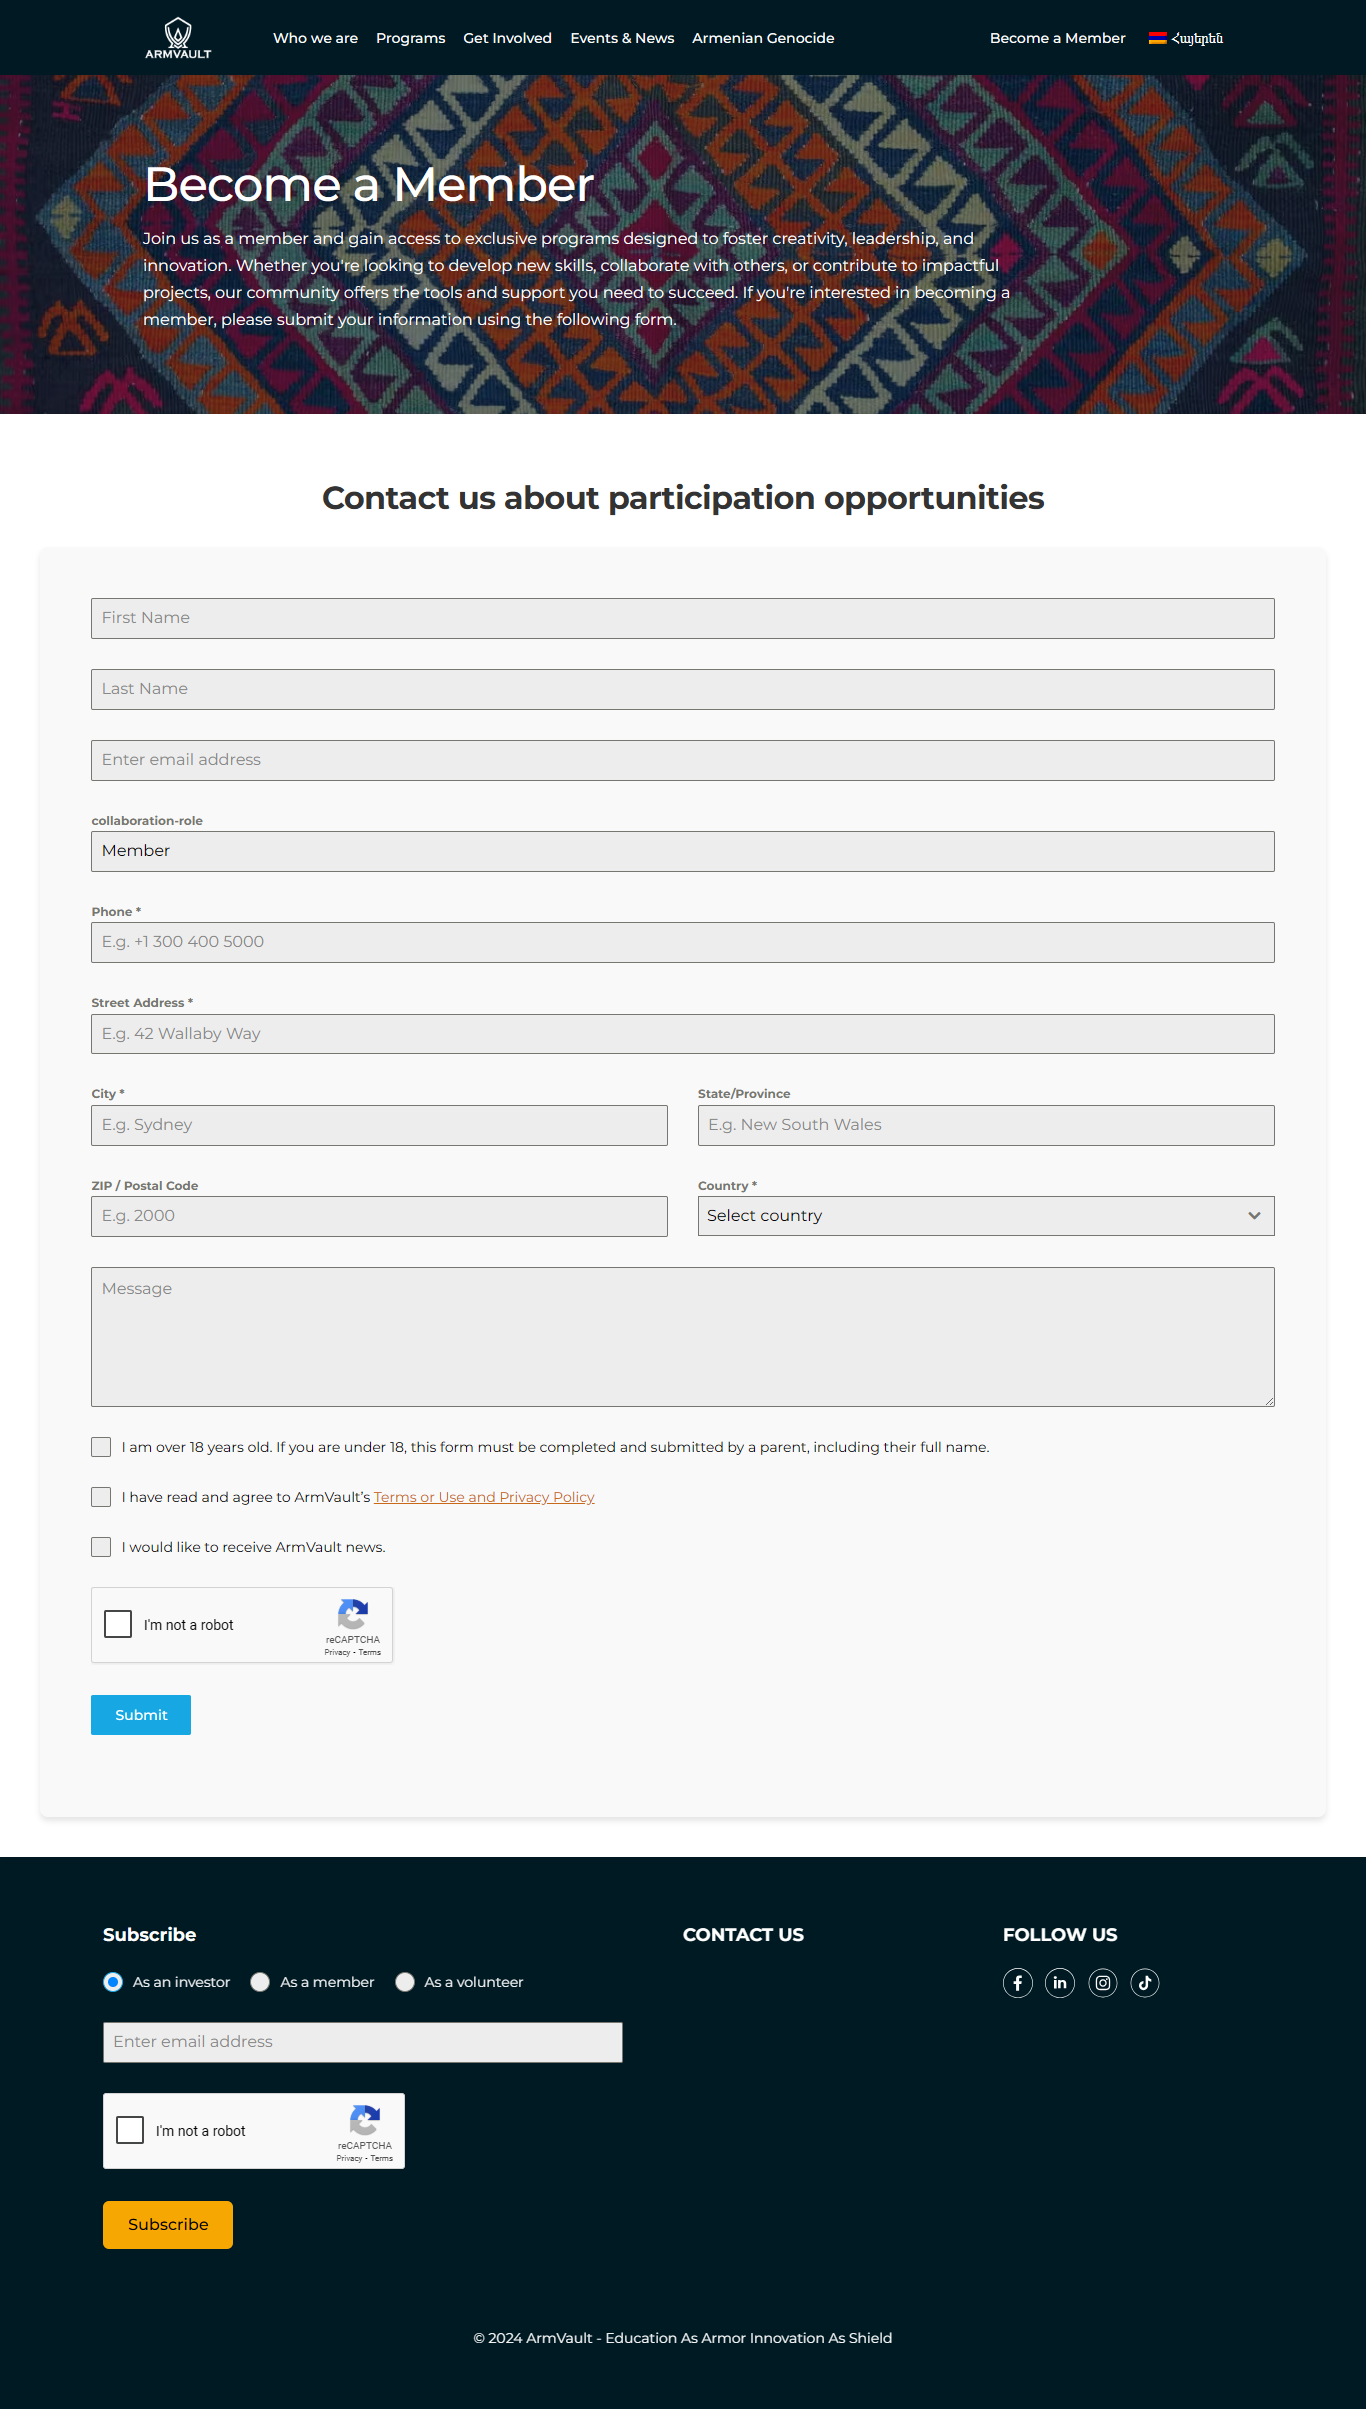
Task: Open the Get Involved menu
Action: point(507,38)
